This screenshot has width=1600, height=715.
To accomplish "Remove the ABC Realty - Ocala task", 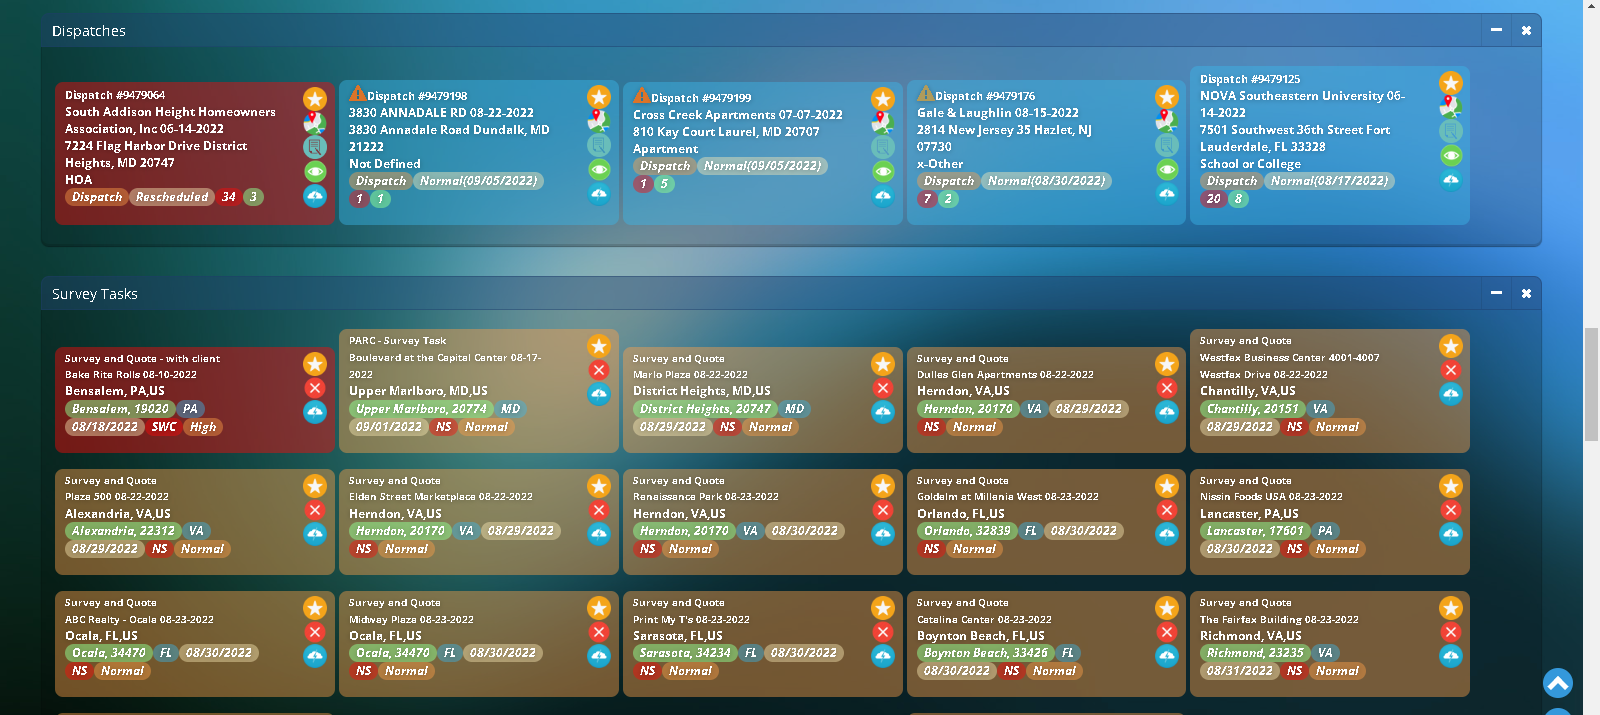I will tap(315, 632).
